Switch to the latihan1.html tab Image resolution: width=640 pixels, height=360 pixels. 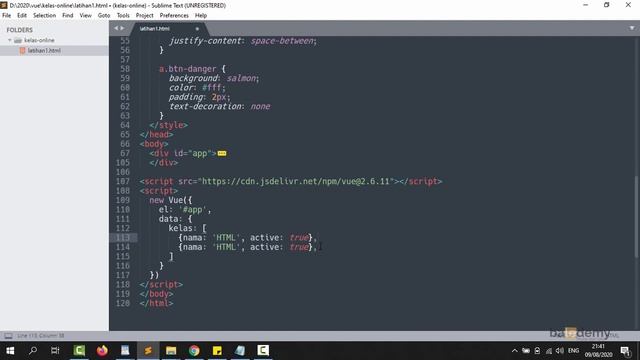click(x=154, y=29)
